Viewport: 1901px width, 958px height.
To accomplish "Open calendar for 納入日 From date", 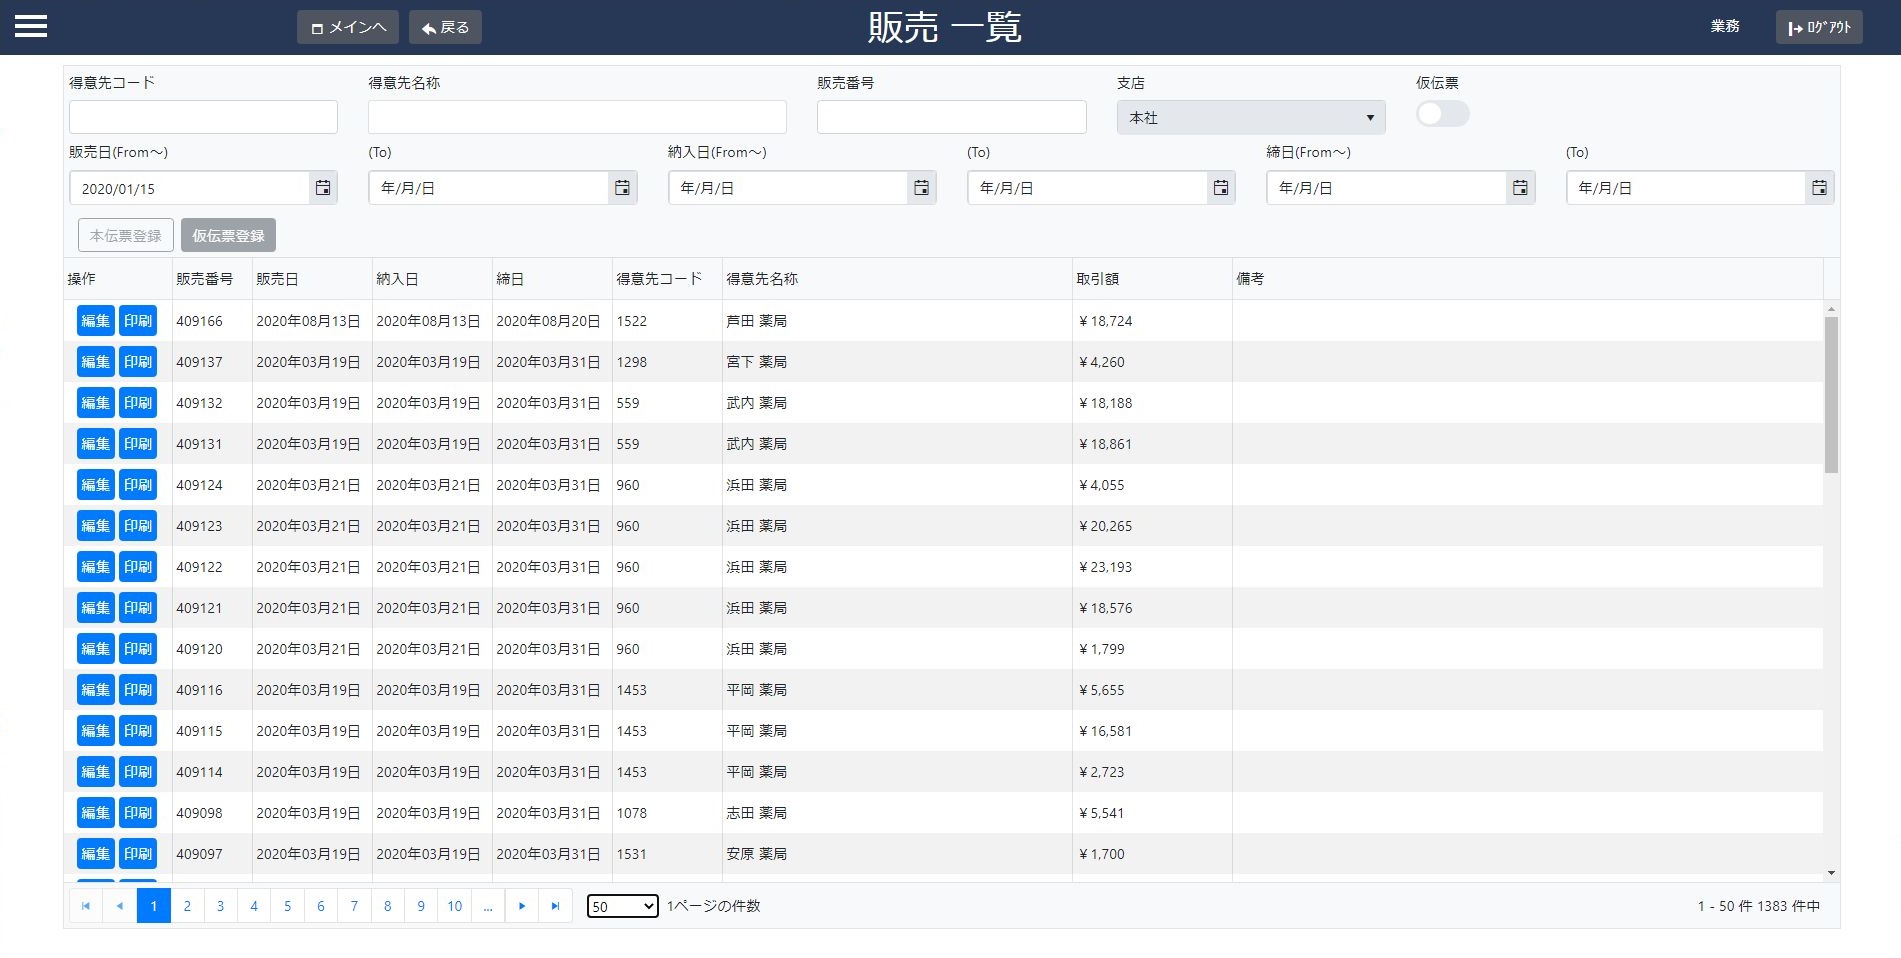I will click(921, 188).
